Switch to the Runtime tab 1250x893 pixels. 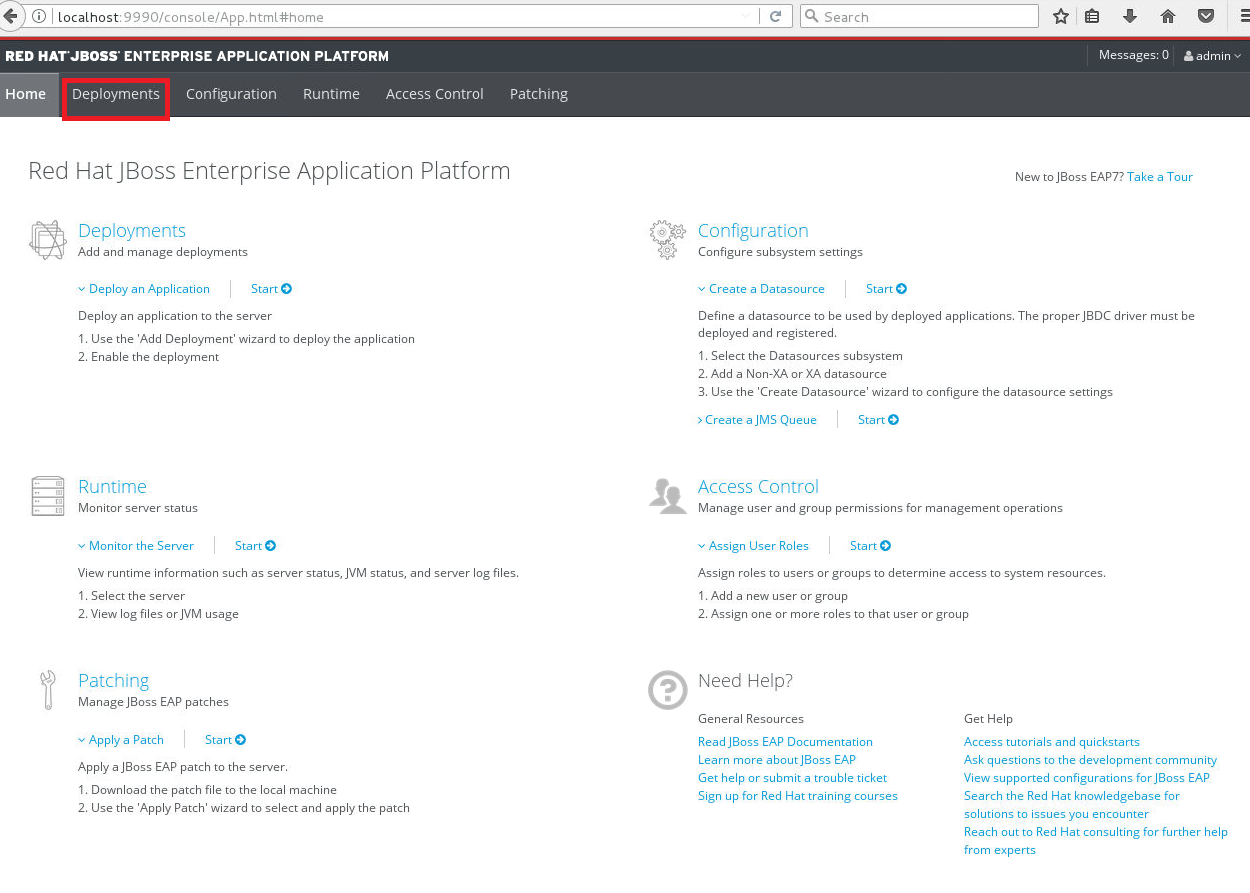point(331,93)
